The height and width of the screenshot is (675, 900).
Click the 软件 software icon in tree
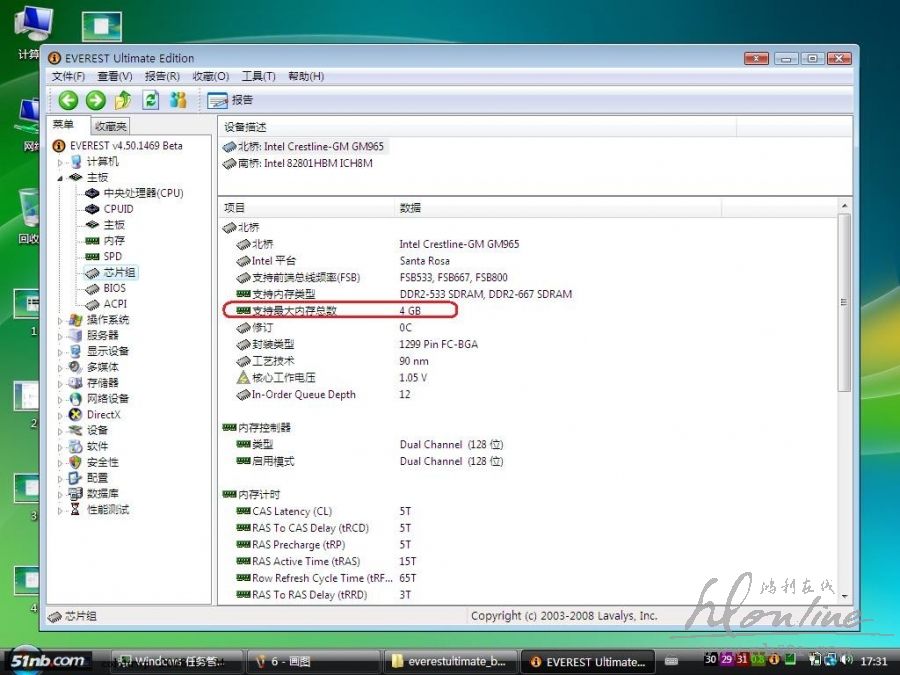75,446
